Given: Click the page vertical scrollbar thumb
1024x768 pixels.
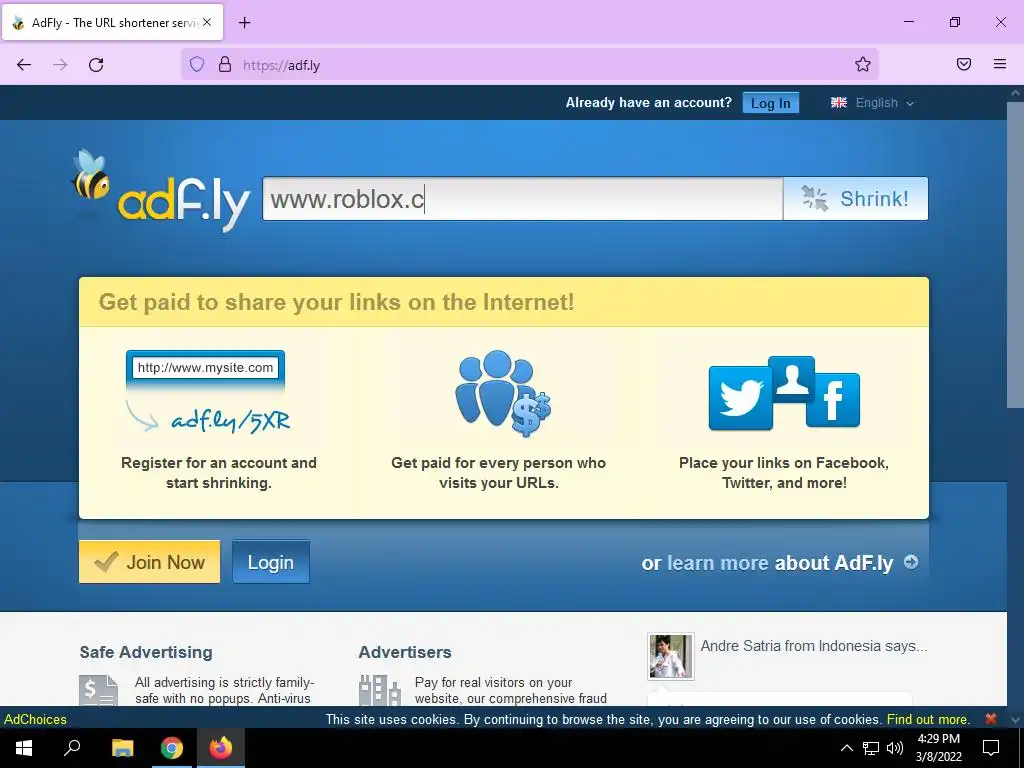Looking at the screenshot, I should (x=1016, y=256).
